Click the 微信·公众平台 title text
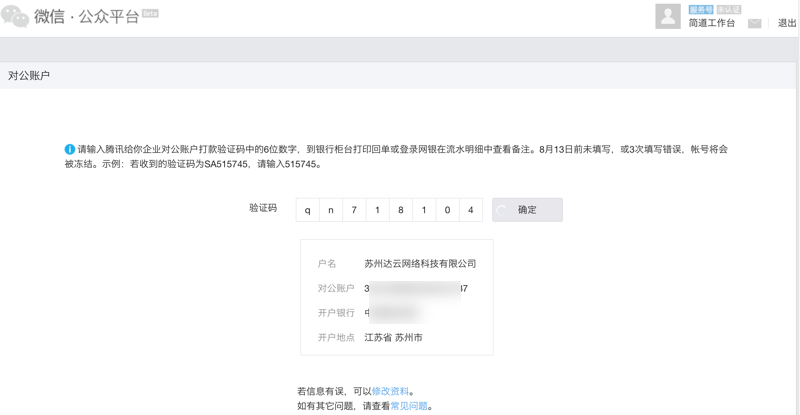Screen dimensions: 800x415 [87, 17]
